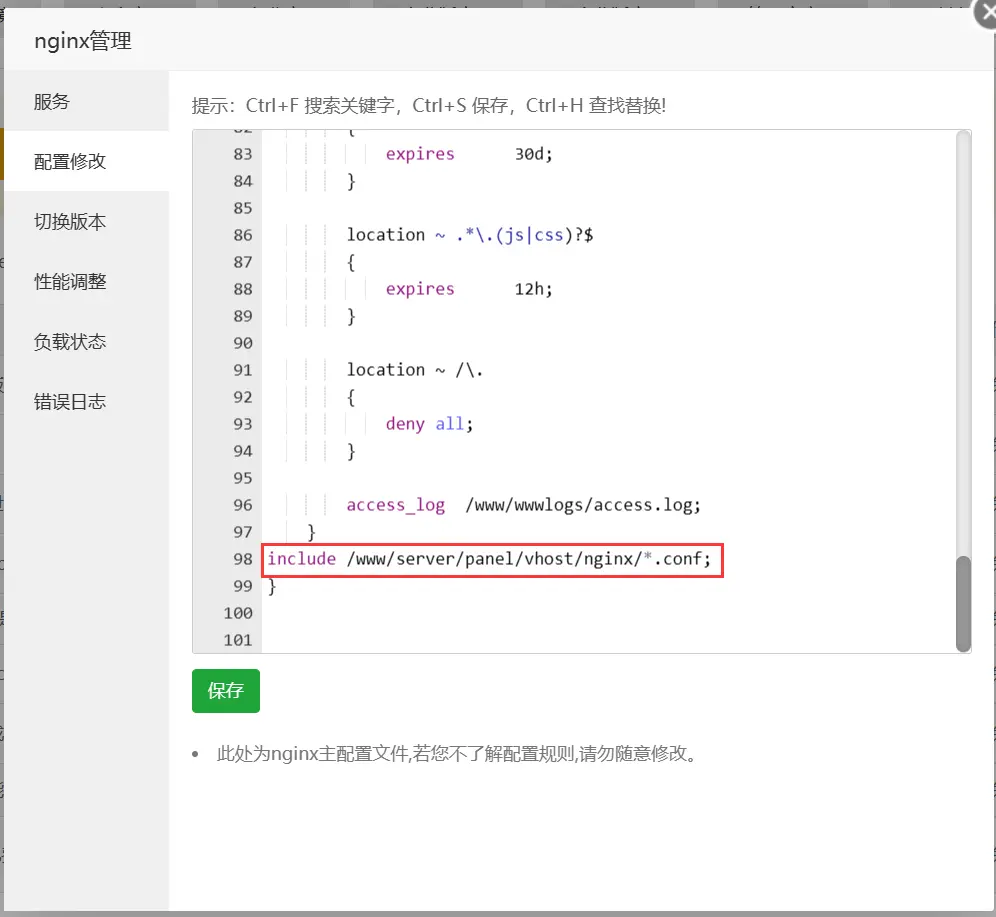996x917 pixels.
Task: Switch to the 服务 sidebar tab
Action: pyautogui.click(x=52, y=101)
